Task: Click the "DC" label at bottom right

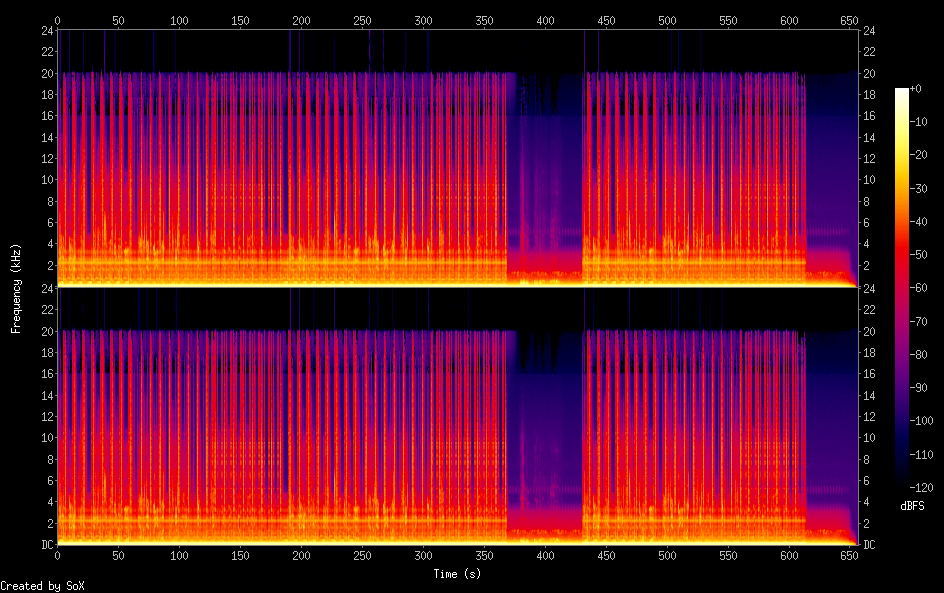Action: [870, 545]
